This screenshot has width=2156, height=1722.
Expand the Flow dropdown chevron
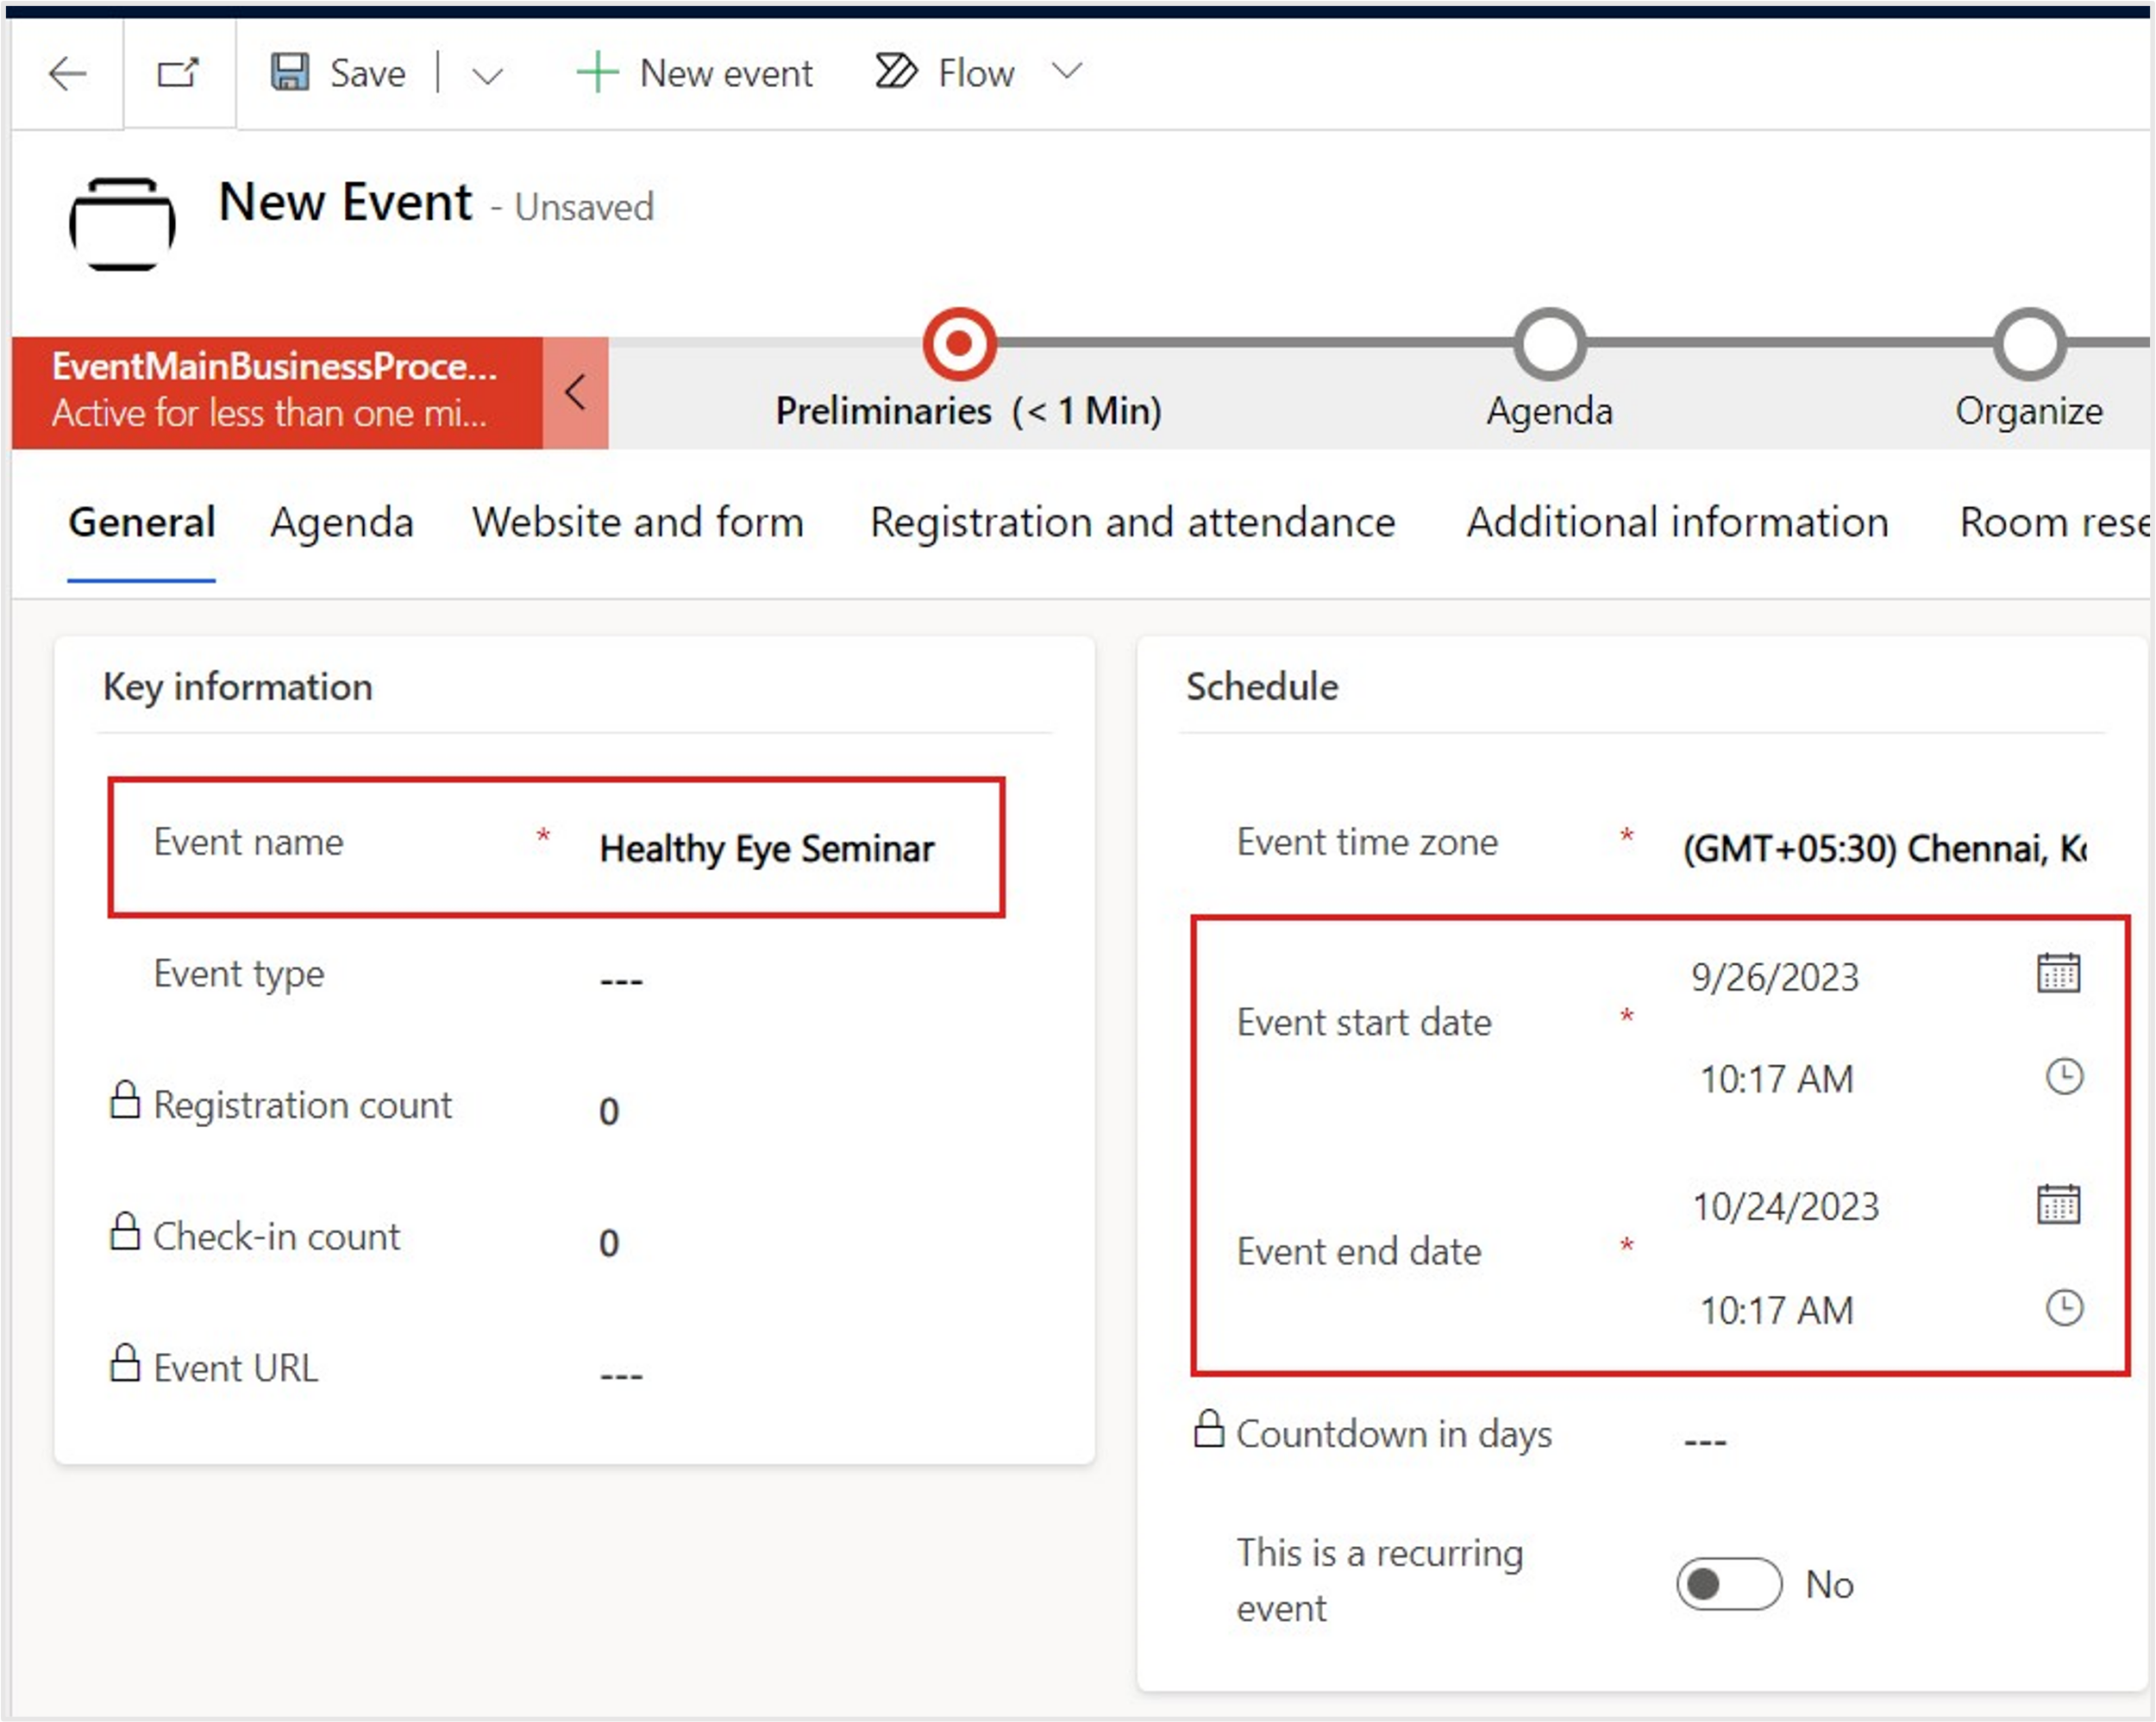coord(1067,71)
